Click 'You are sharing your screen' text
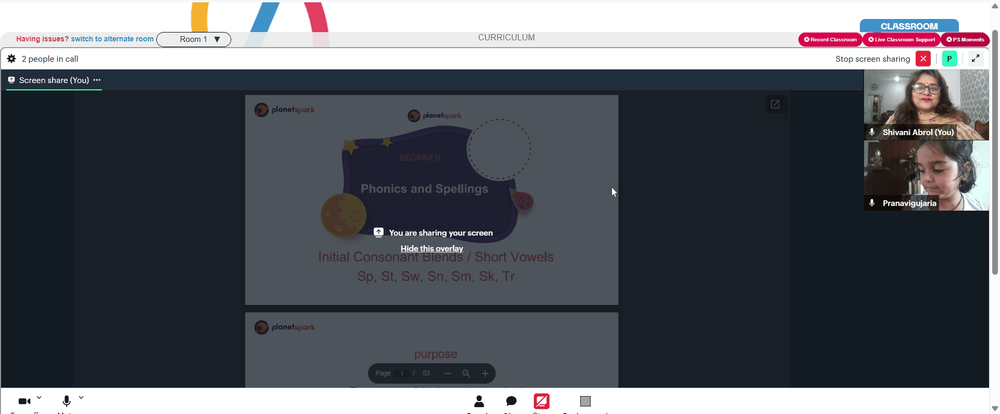 [441, 233]
